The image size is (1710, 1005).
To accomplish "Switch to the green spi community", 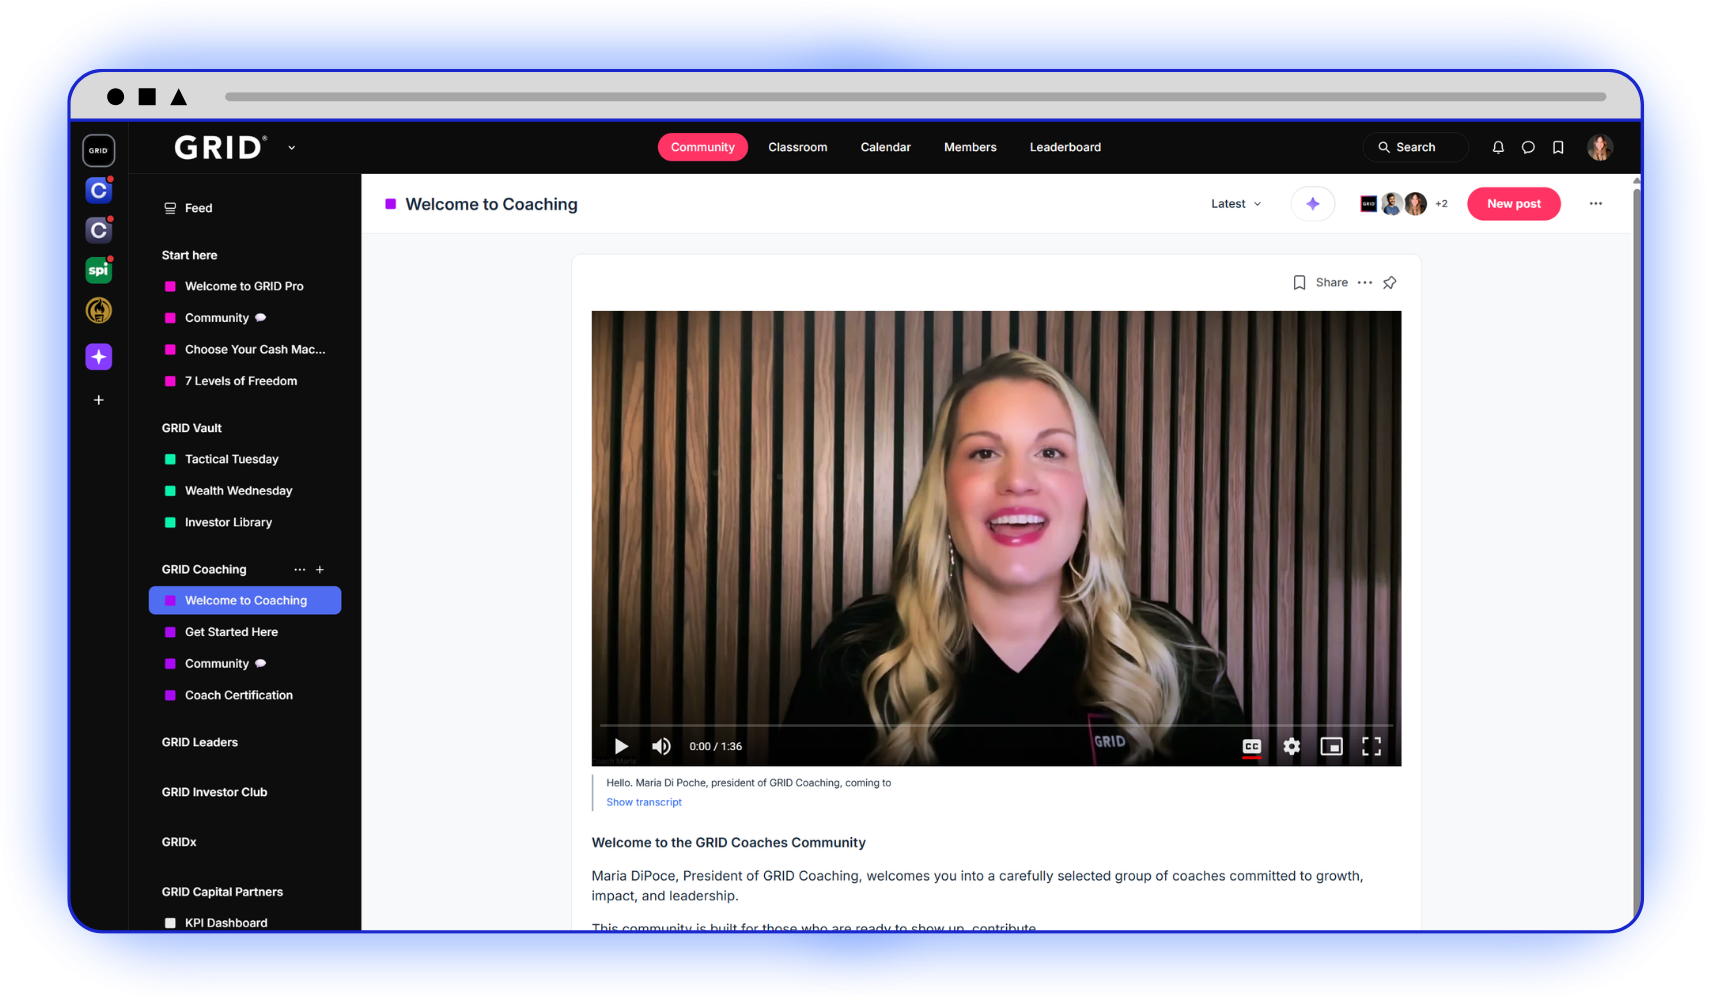I will pyautogui.click(x=98, y=270).
